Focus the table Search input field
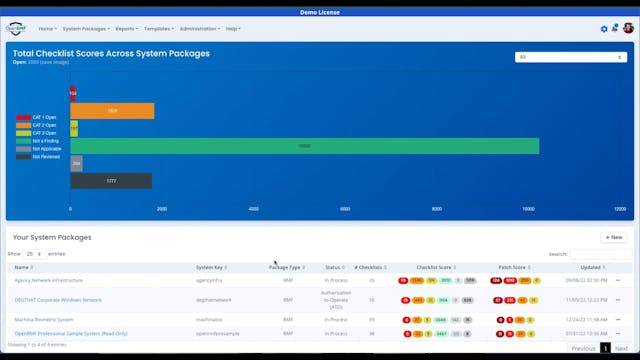Image resolution: width=640 pixels, height=360 pixels. (x=601, y=254)
